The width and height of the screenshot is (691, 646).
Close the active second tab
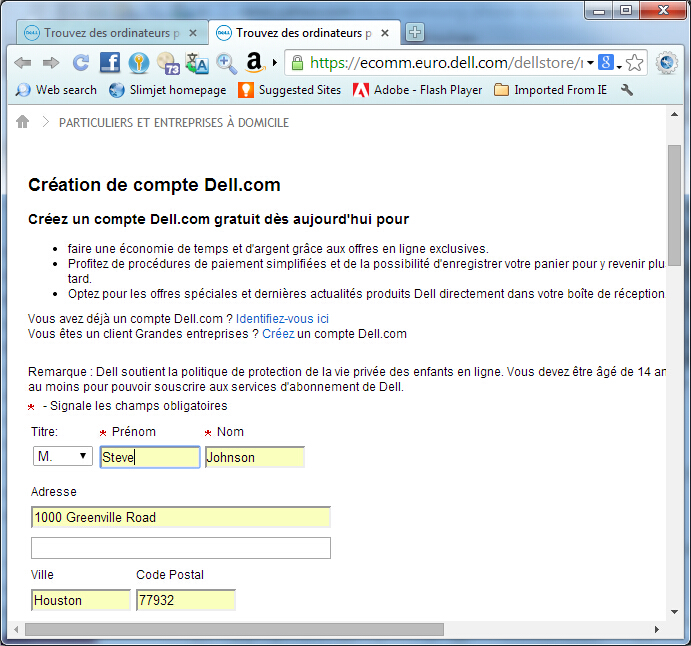coord(385,33)
